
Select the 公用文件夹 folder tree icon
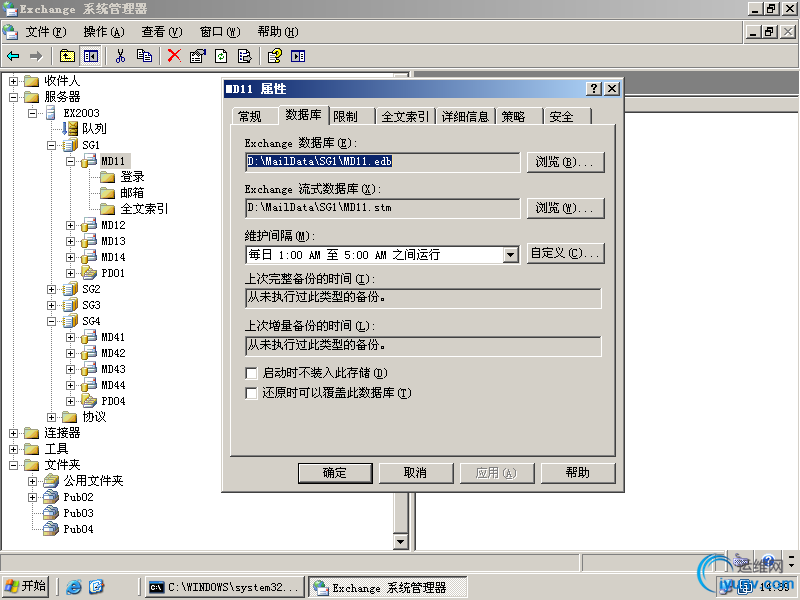pos(51,481)
